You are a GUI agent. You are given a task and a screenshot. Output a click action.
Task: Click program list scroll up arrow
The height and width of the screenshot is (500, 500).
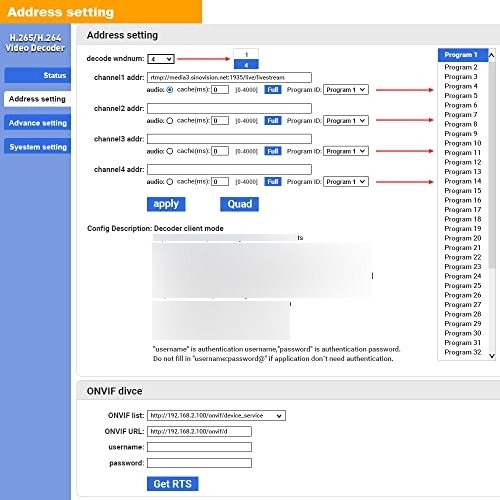pyautogui.click(x=492, y=55)
